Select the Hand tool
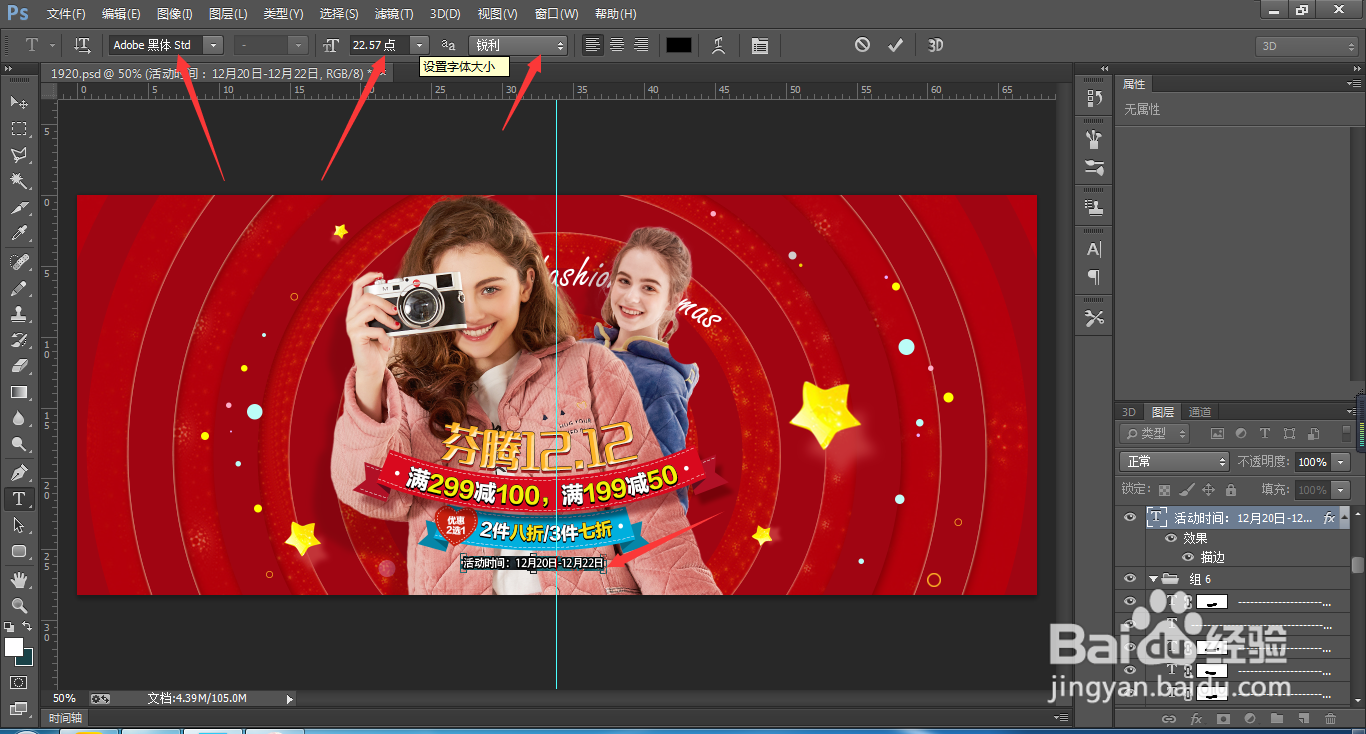1366x734 pixels. click(18, 580)
